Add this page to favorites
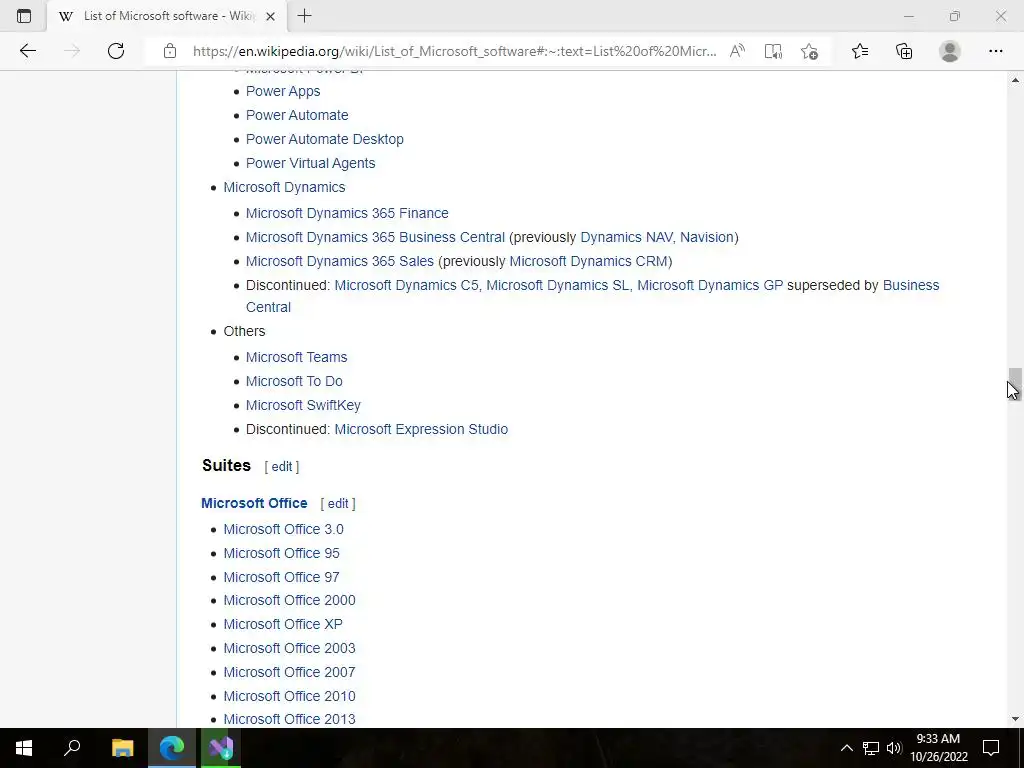 pyautogui.click(x=809, y=51)
